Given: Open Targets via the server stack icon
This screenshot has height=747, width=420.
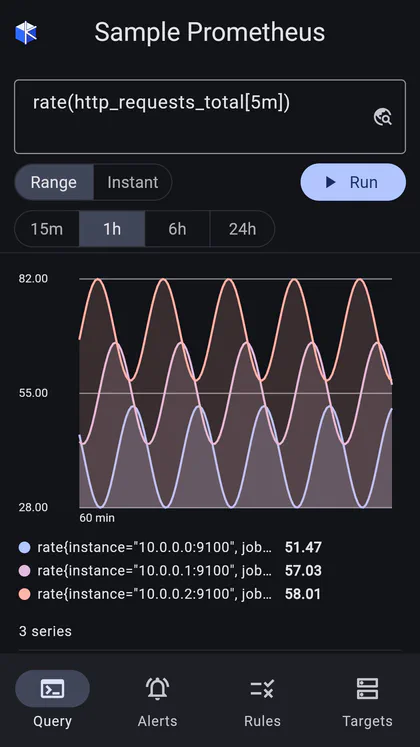Looking at the screenshot, I should pyautogui.click(x=367, y=689).
